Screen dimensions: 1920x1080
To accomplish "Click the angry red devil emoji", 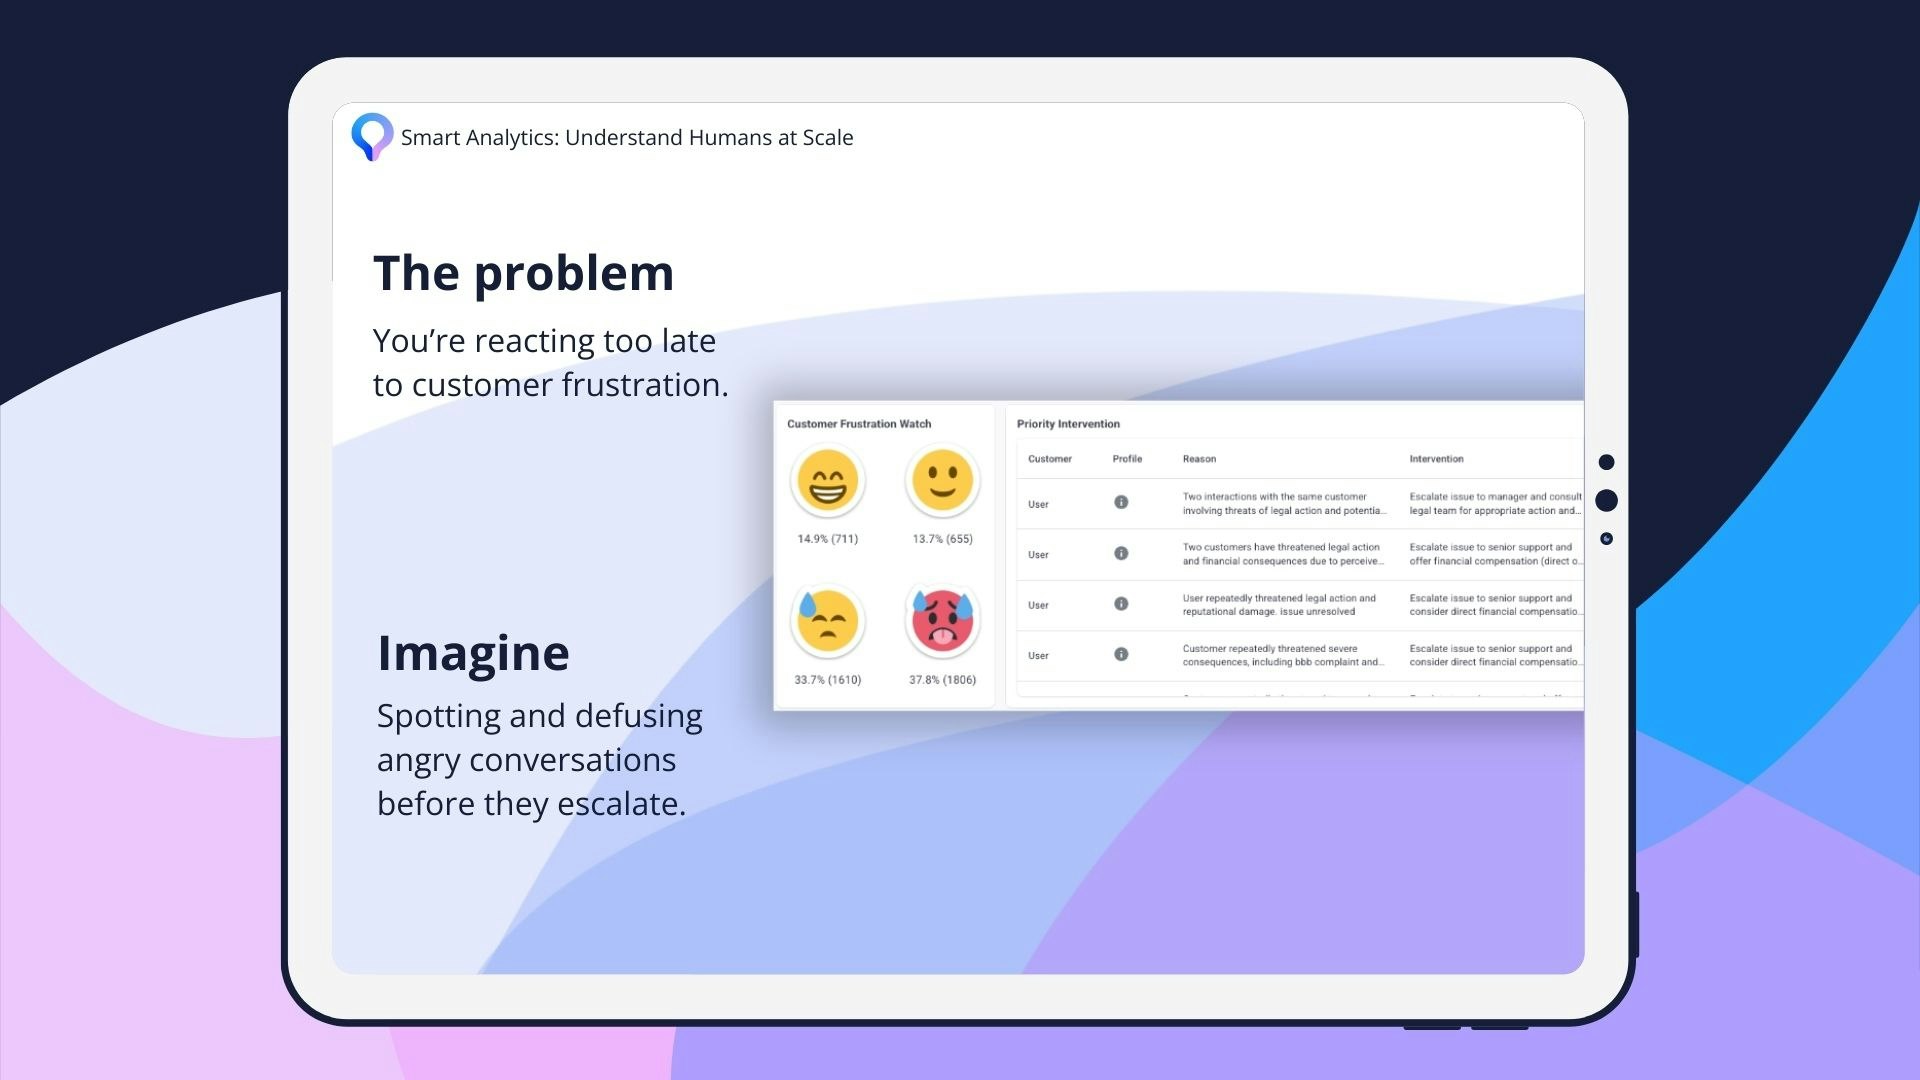I will point(942,621).
